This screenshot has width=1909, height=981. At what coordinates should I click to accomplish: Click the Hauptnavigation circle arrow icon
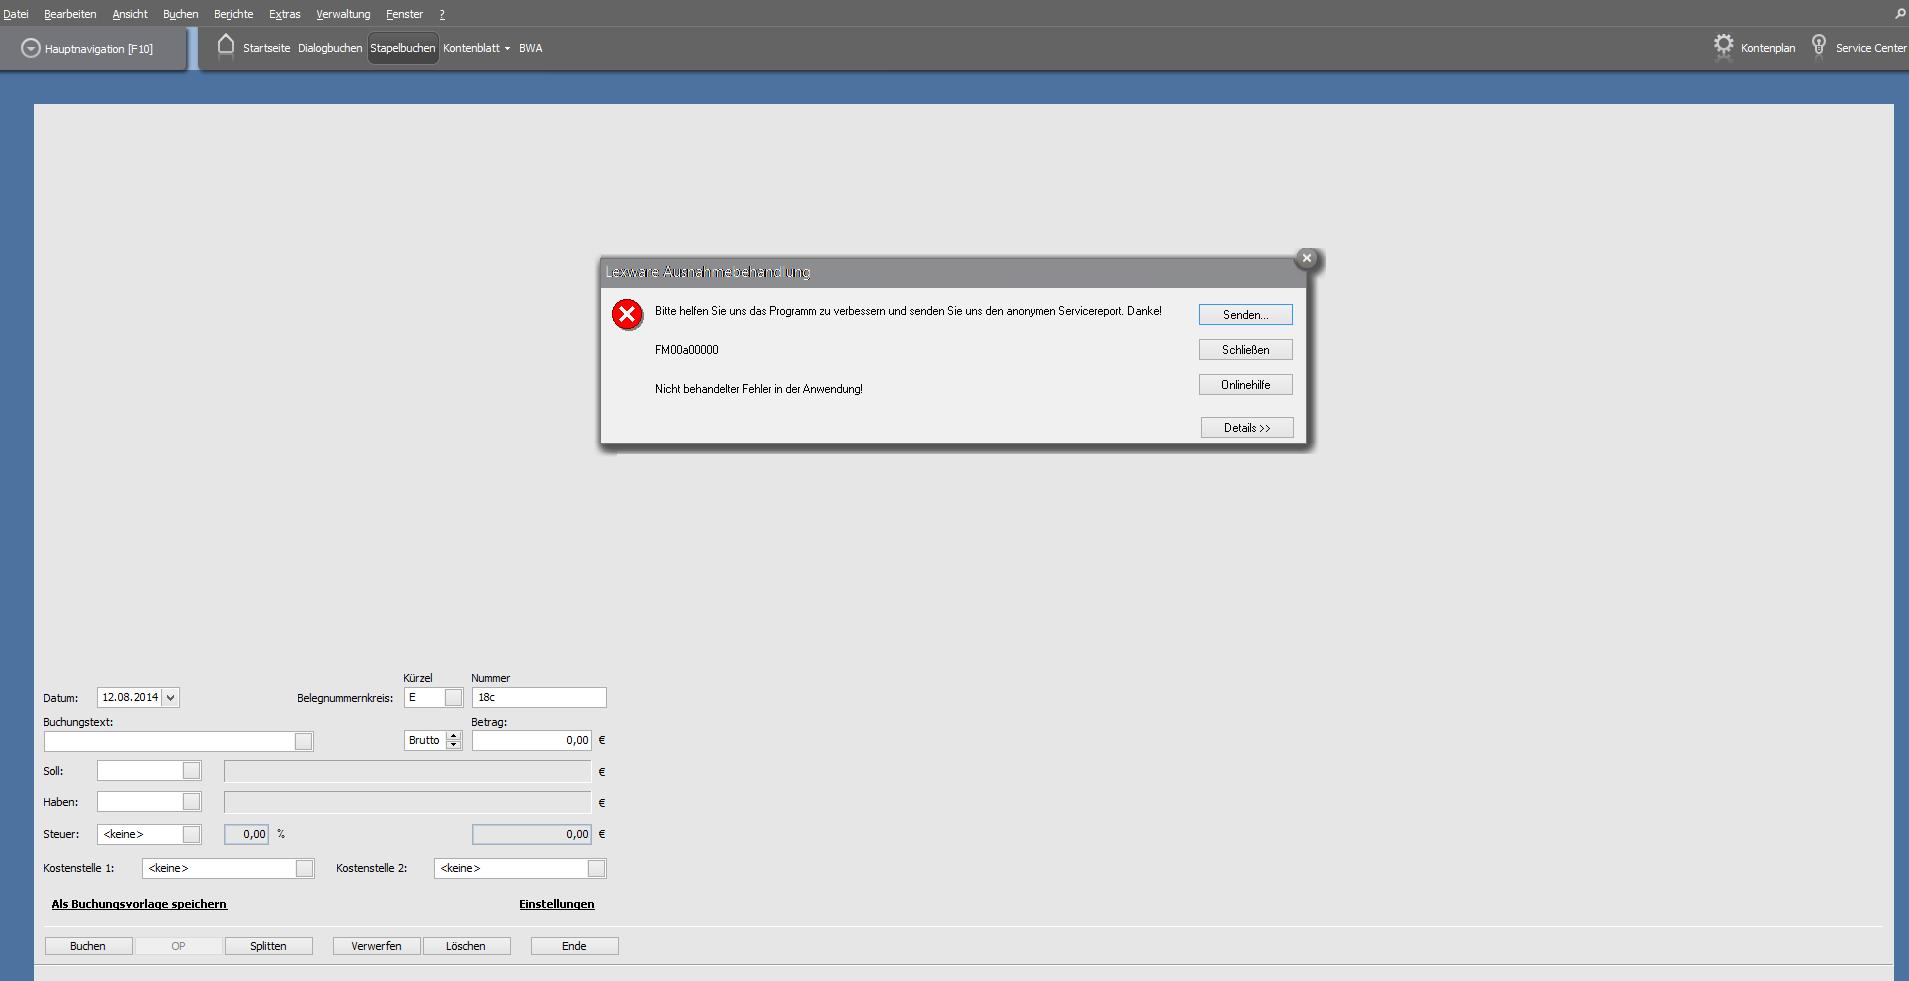click(x=31, y=48)
